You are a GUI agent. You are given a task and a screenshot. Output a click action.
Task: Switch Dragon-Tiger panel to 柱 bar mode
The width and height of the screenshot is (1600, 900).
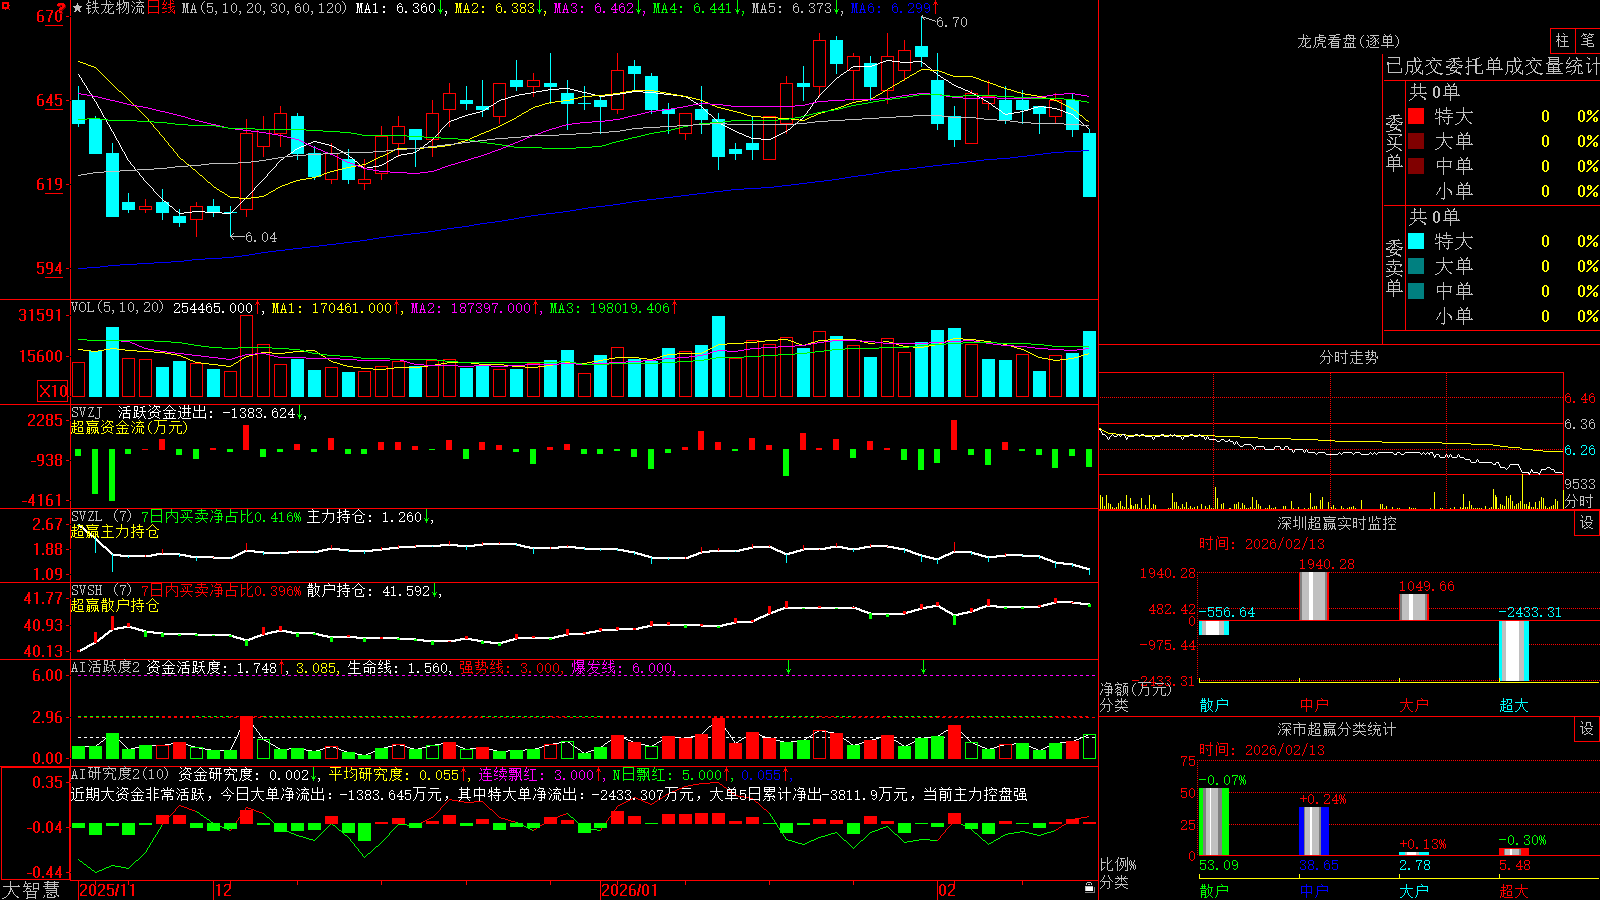click(1563, 40)
